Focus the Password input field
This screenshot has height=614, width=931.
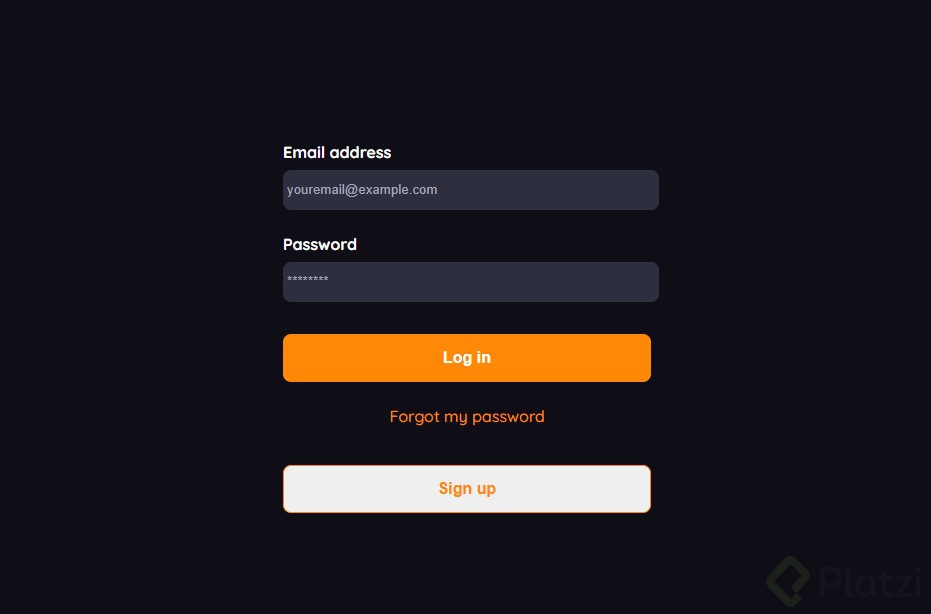pyautogui.click(x=470, y=282)
